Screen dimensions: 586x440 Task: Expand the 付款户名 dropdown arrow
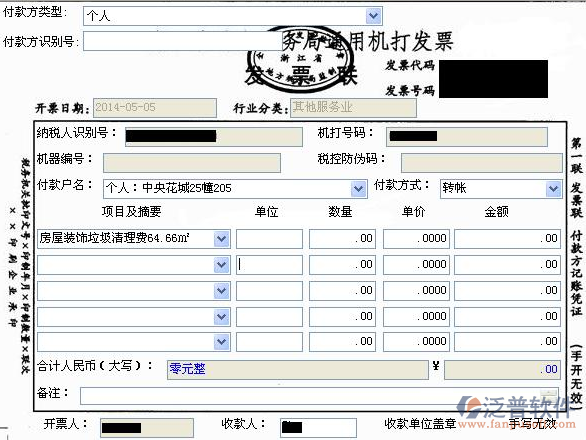click(x=358, y=188)
